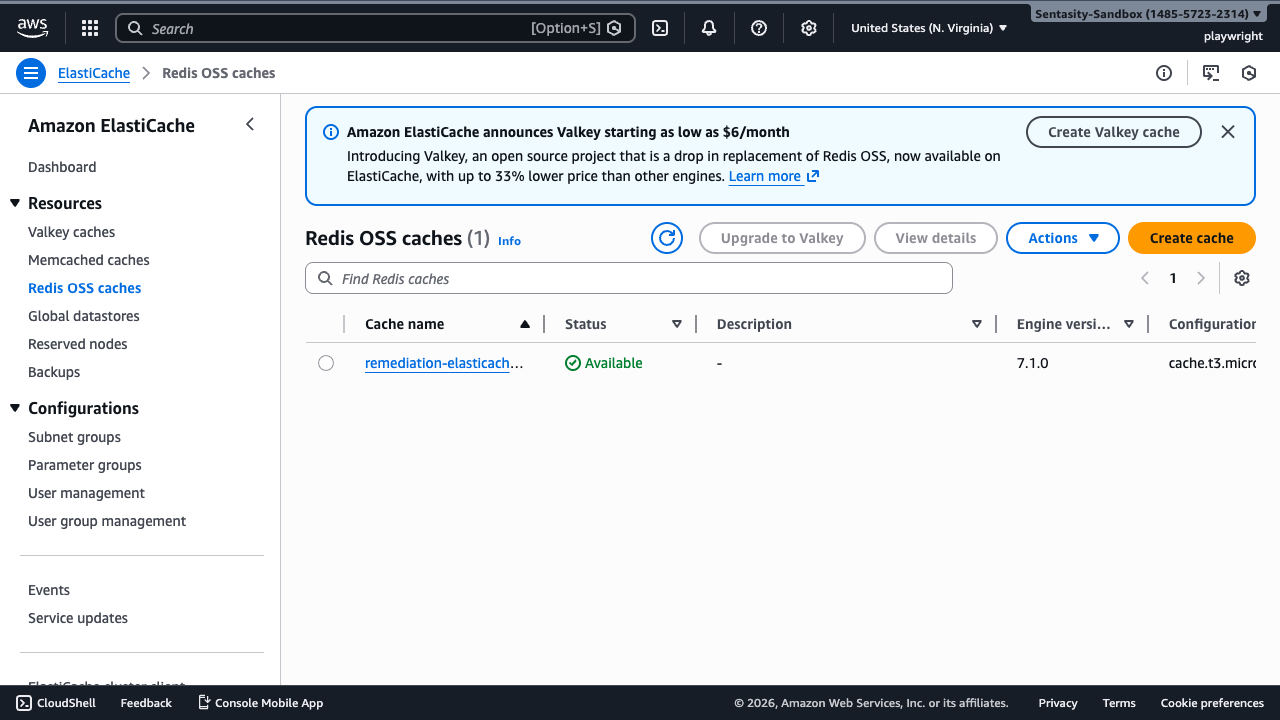Open the AWS services grid menu
Image resolution: width=1280 pixels, height=720 pixels.
click(89, 27)
